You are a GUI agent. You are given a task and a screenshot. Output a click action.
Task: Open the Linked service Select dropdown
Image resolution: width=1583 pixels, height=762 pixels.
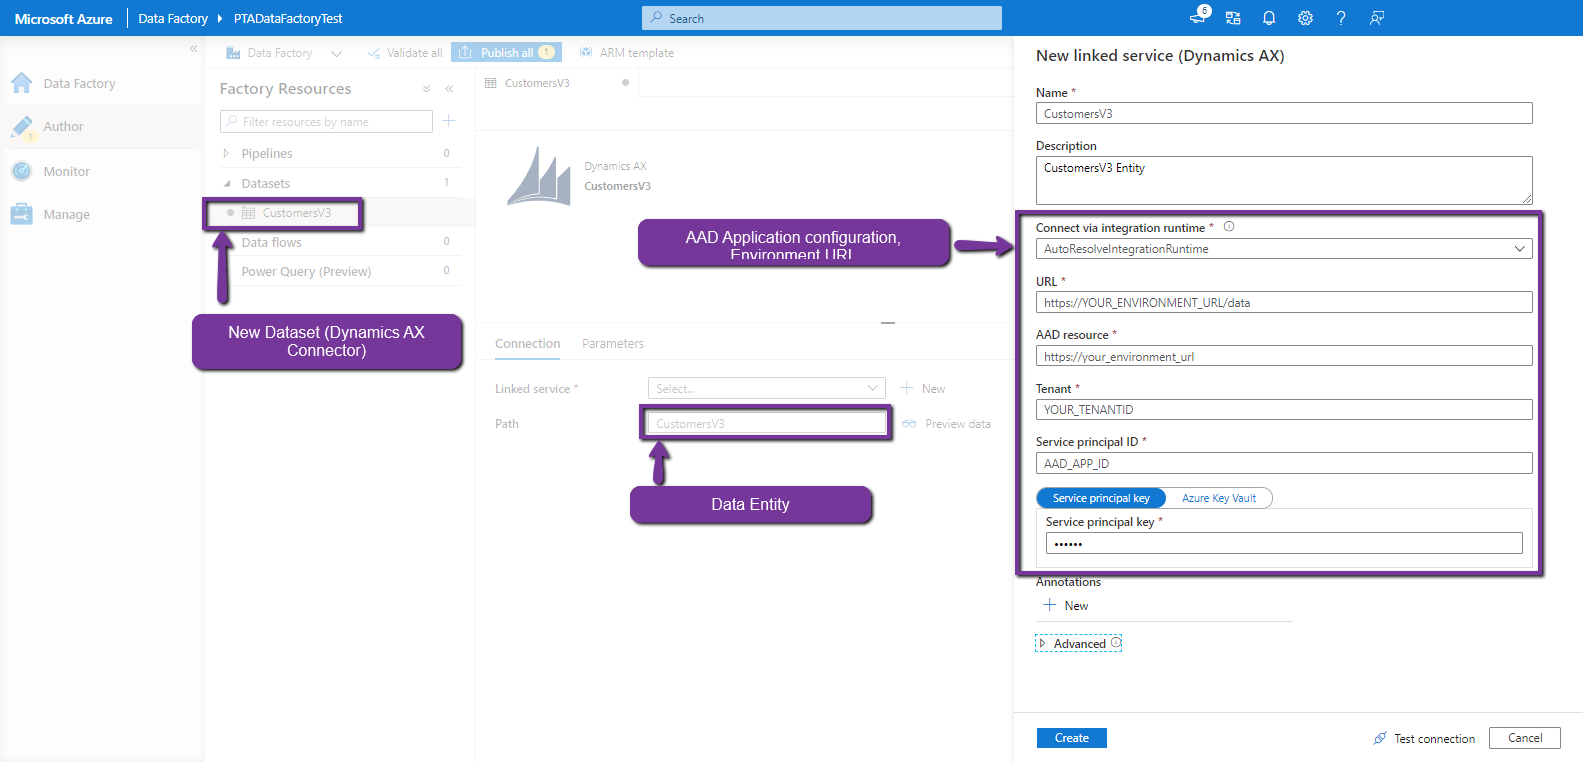click(x=767, y=388)
